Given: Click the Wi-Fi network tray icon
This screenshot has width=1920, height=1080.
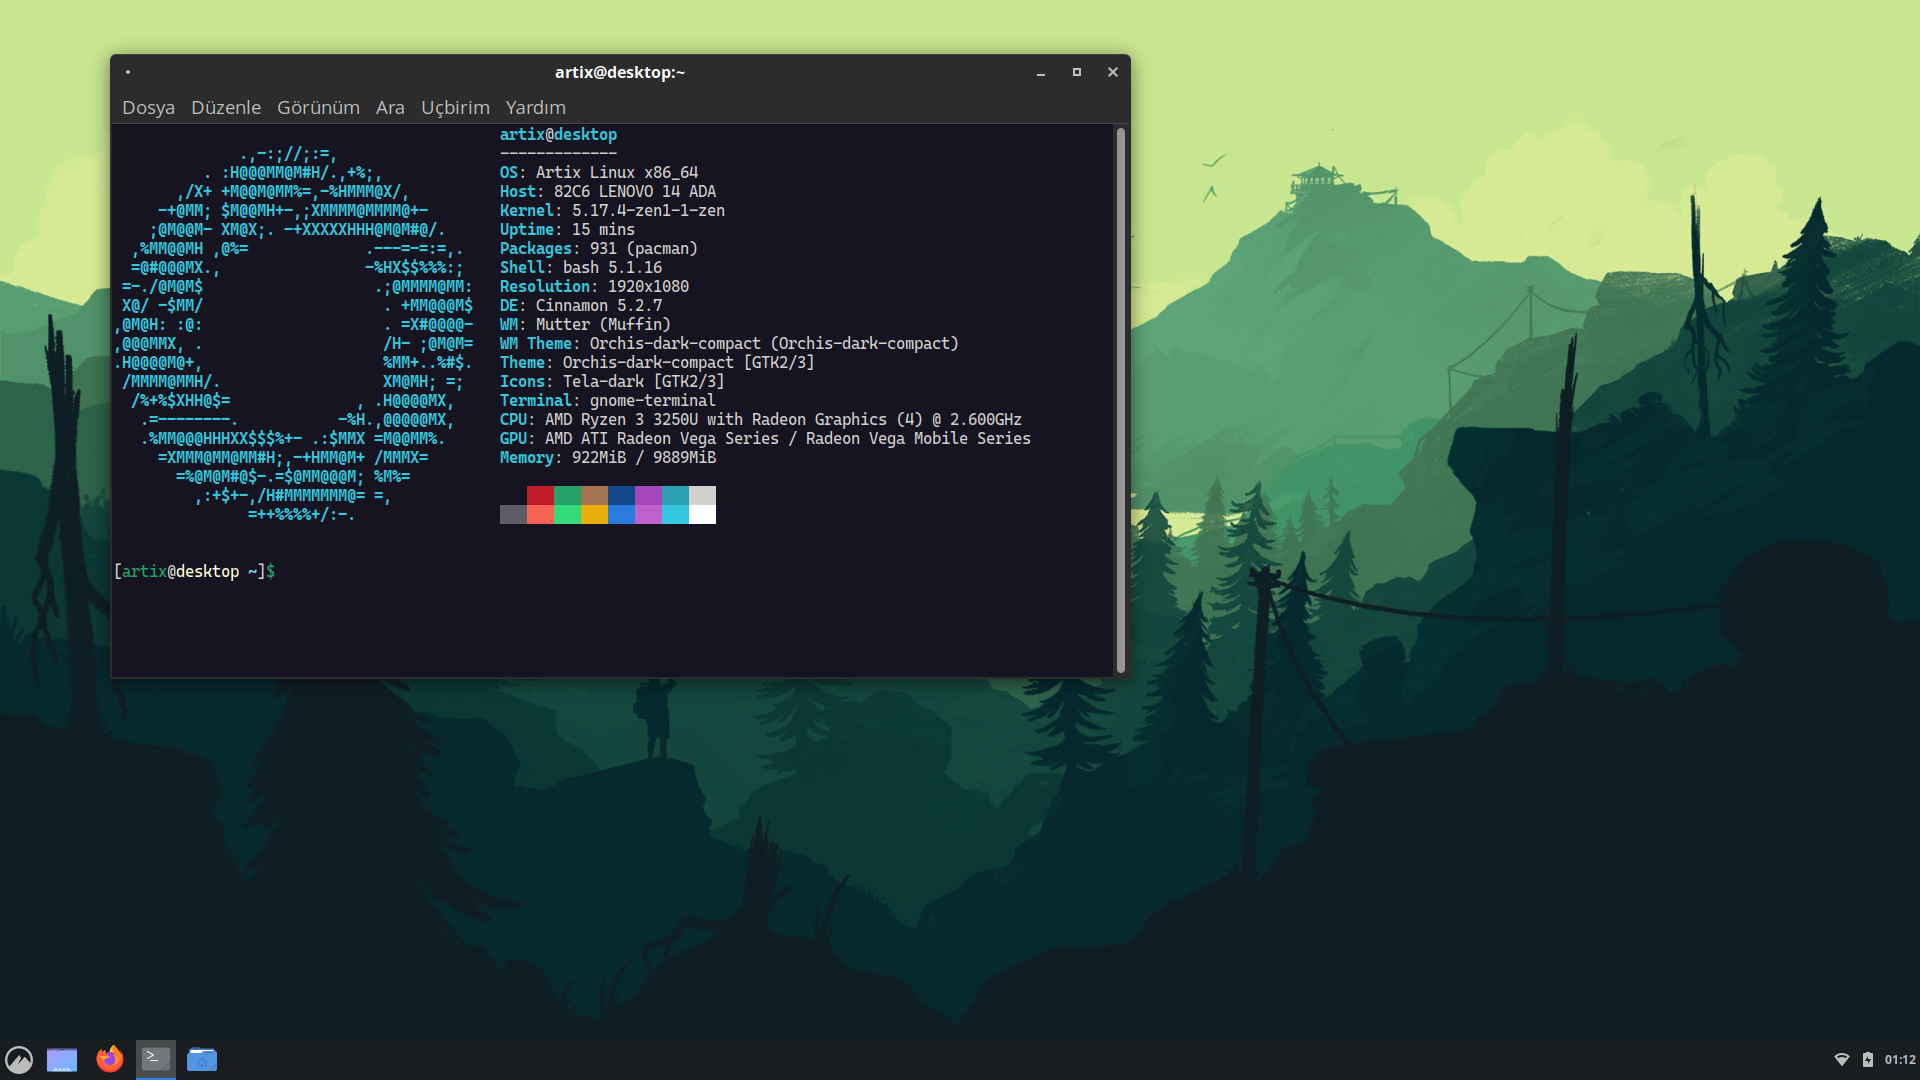Looking at the screenshot, I should [x=1841, y=1060].
